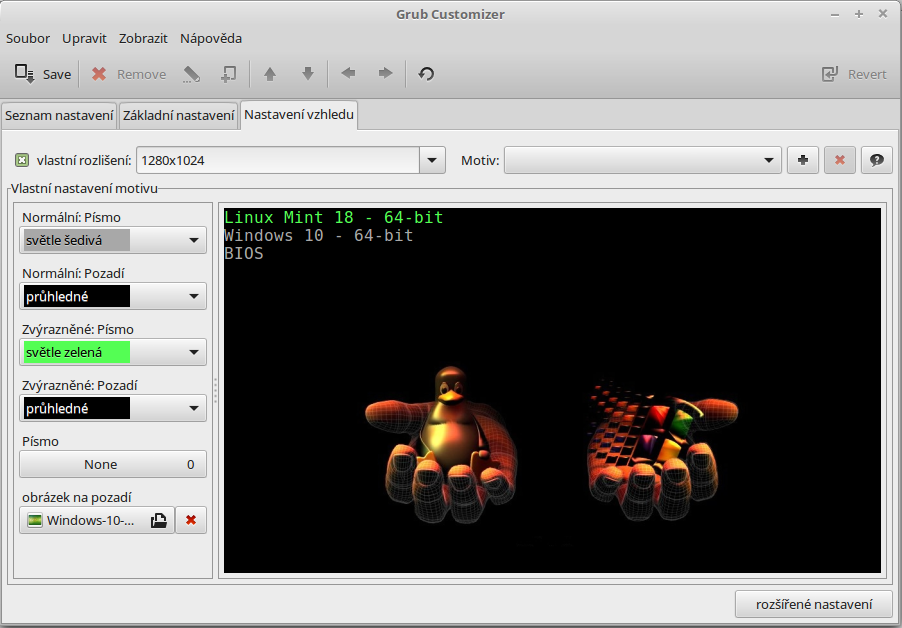Expand the resolution 1280x1024 dropdown arrow

coord(432,160)
